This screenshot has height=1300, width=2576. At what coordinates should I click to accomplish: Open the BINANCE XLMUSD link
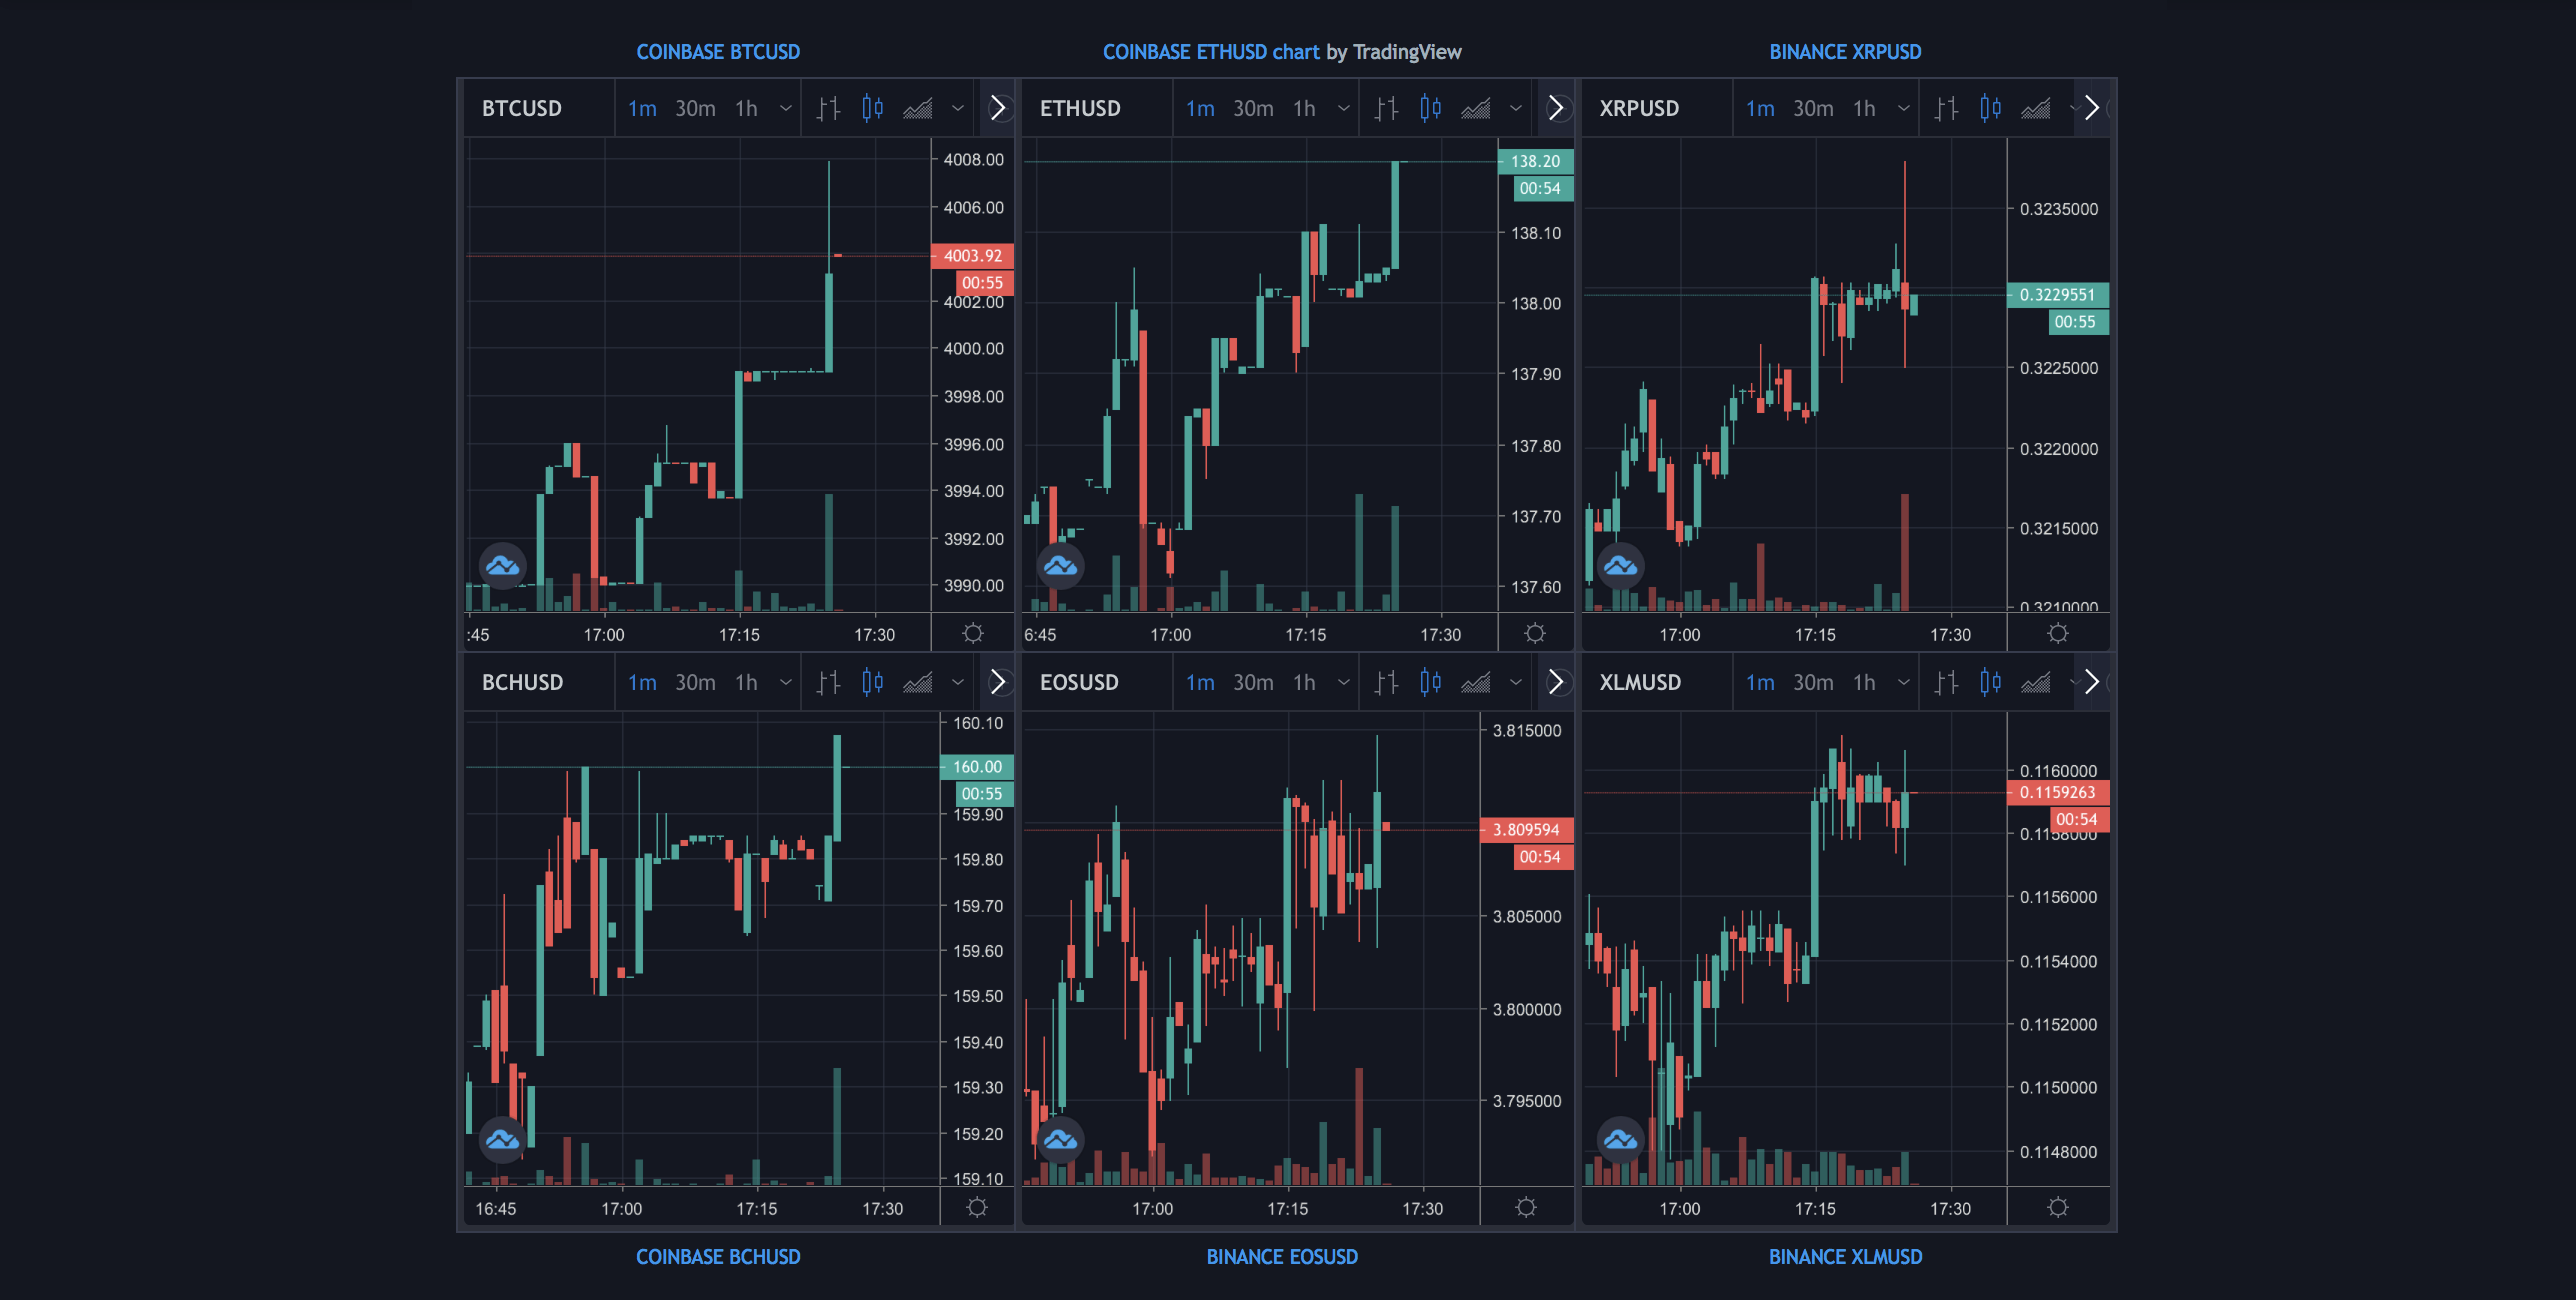tap(1845, 1257)
